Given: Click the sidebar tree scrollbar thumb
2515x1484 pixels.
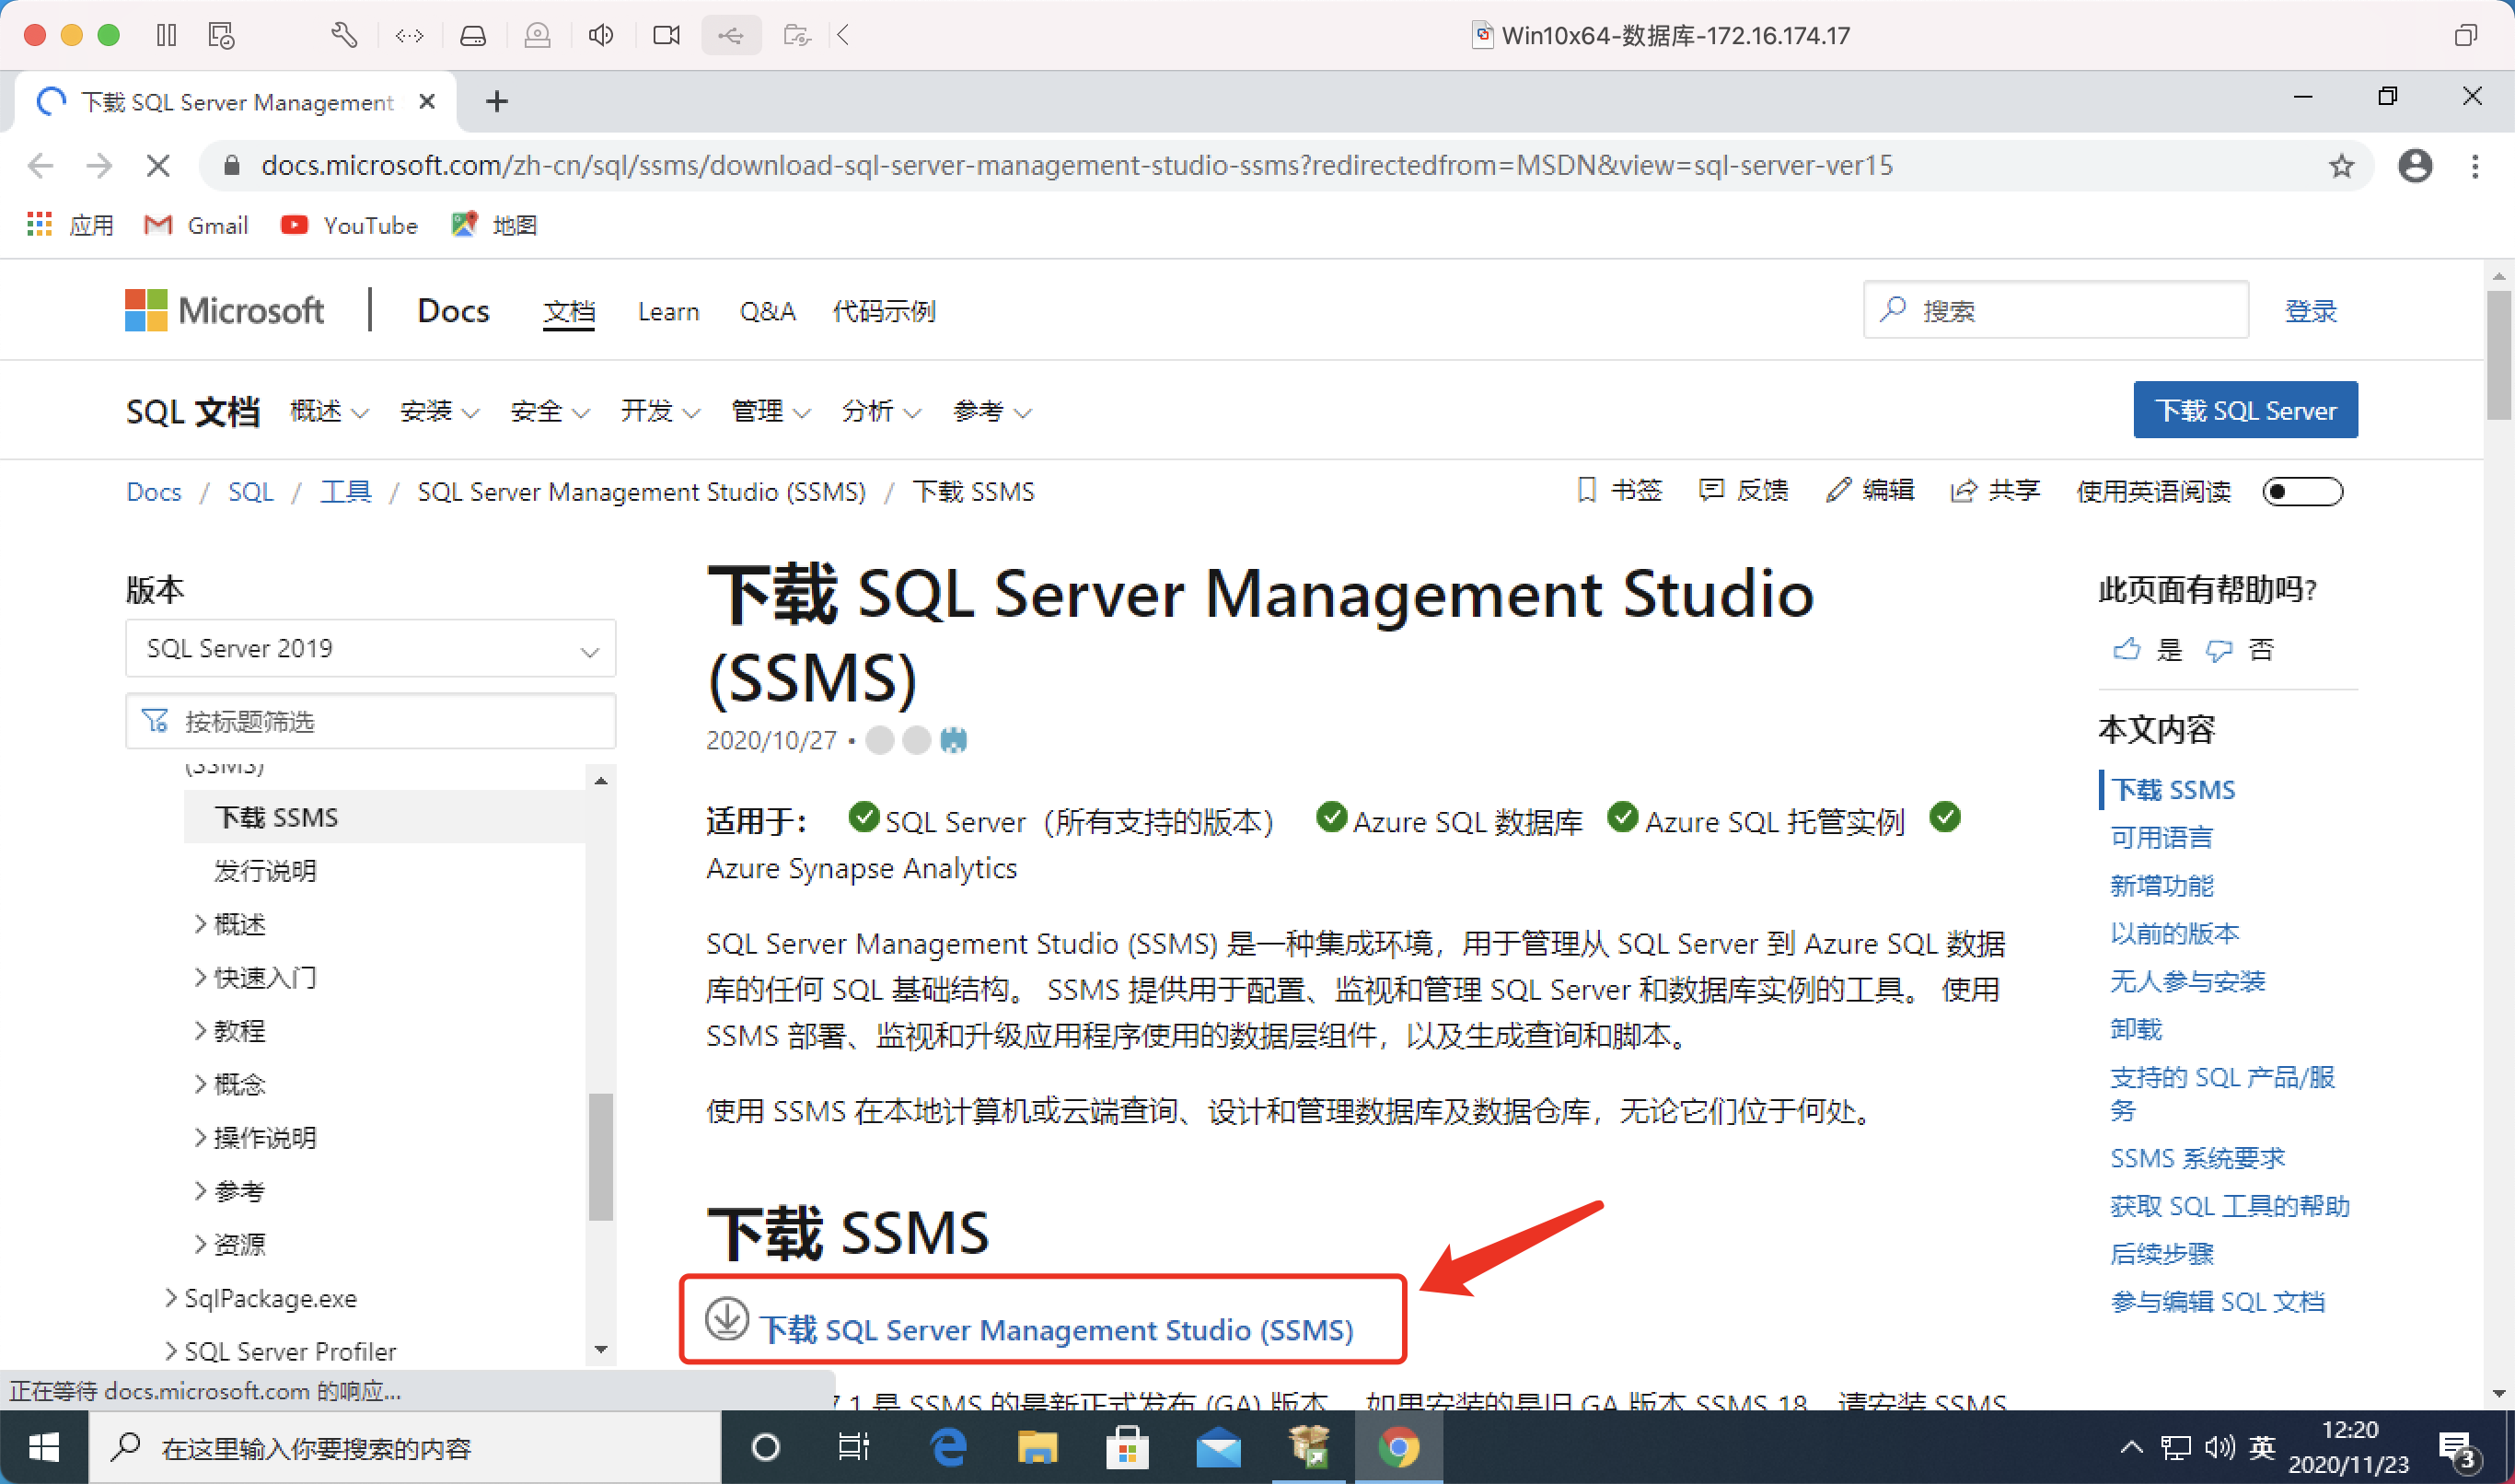Looking at the screenshot, I should pos(600,1156).
